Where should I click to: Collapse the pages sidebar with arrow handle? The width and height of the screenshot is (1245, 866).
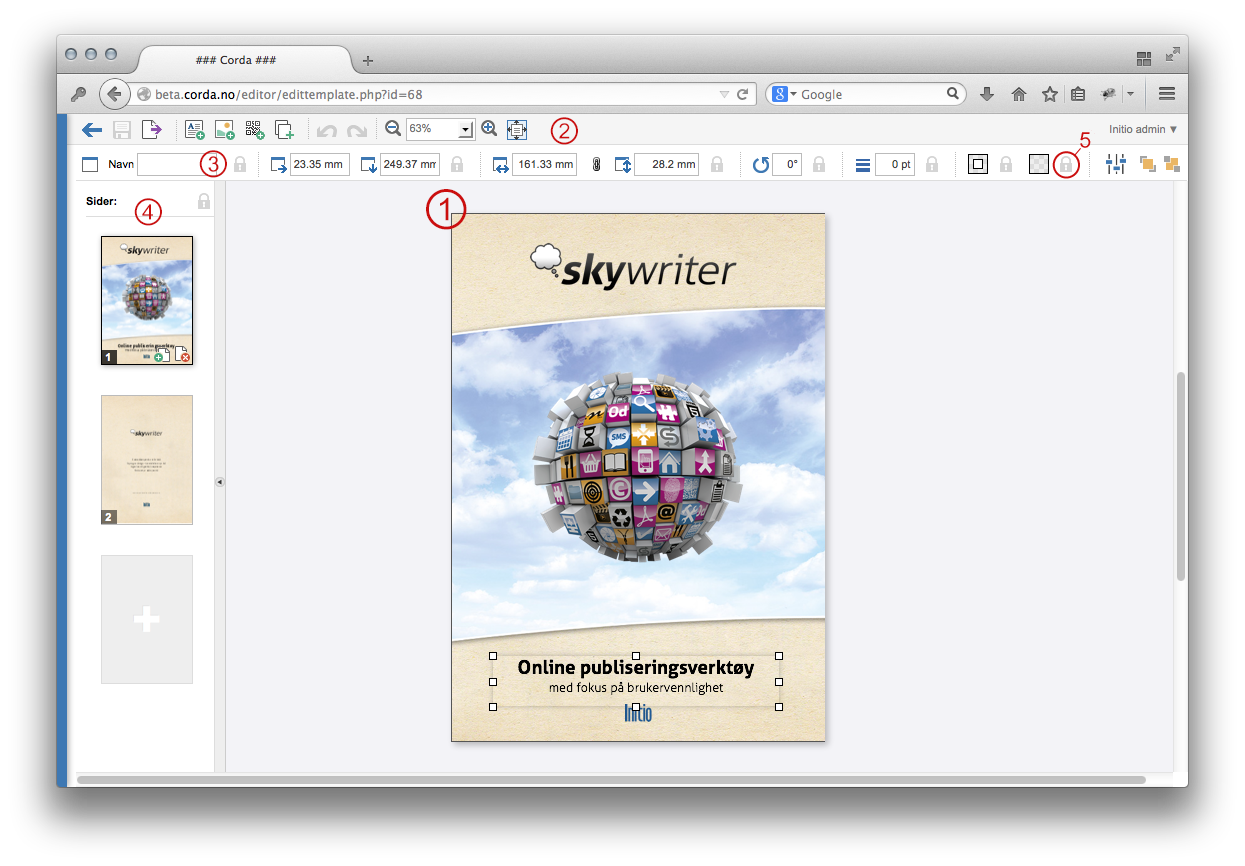(x=220, y=482)
